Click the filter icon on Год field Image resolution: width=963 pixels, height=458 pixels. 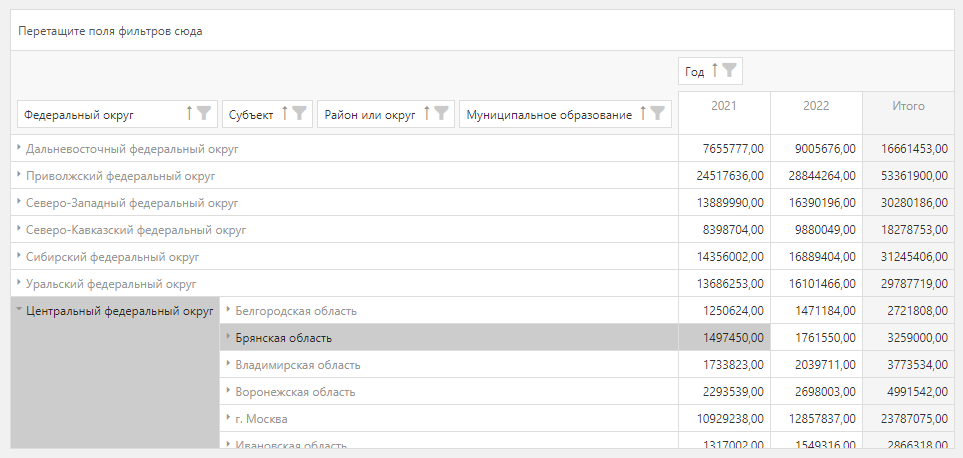pos(730,71)
